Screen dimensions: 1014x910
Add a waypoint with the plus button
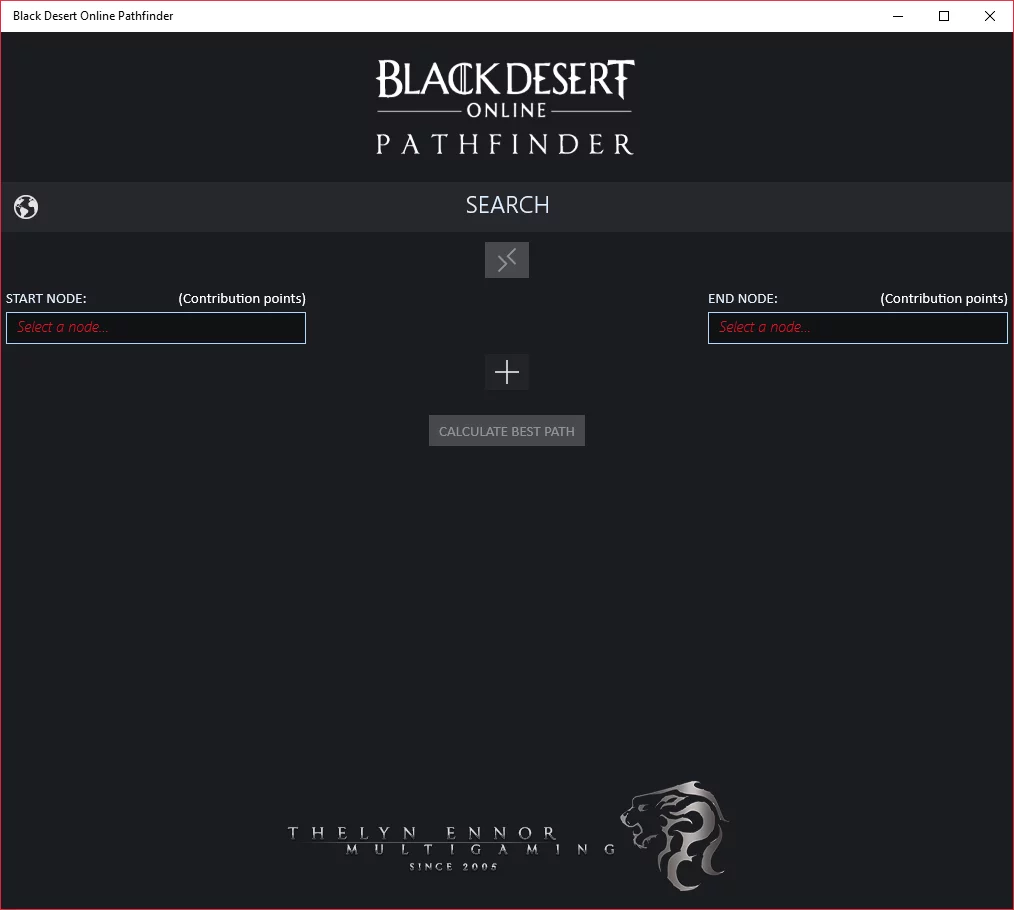point(506,372)
